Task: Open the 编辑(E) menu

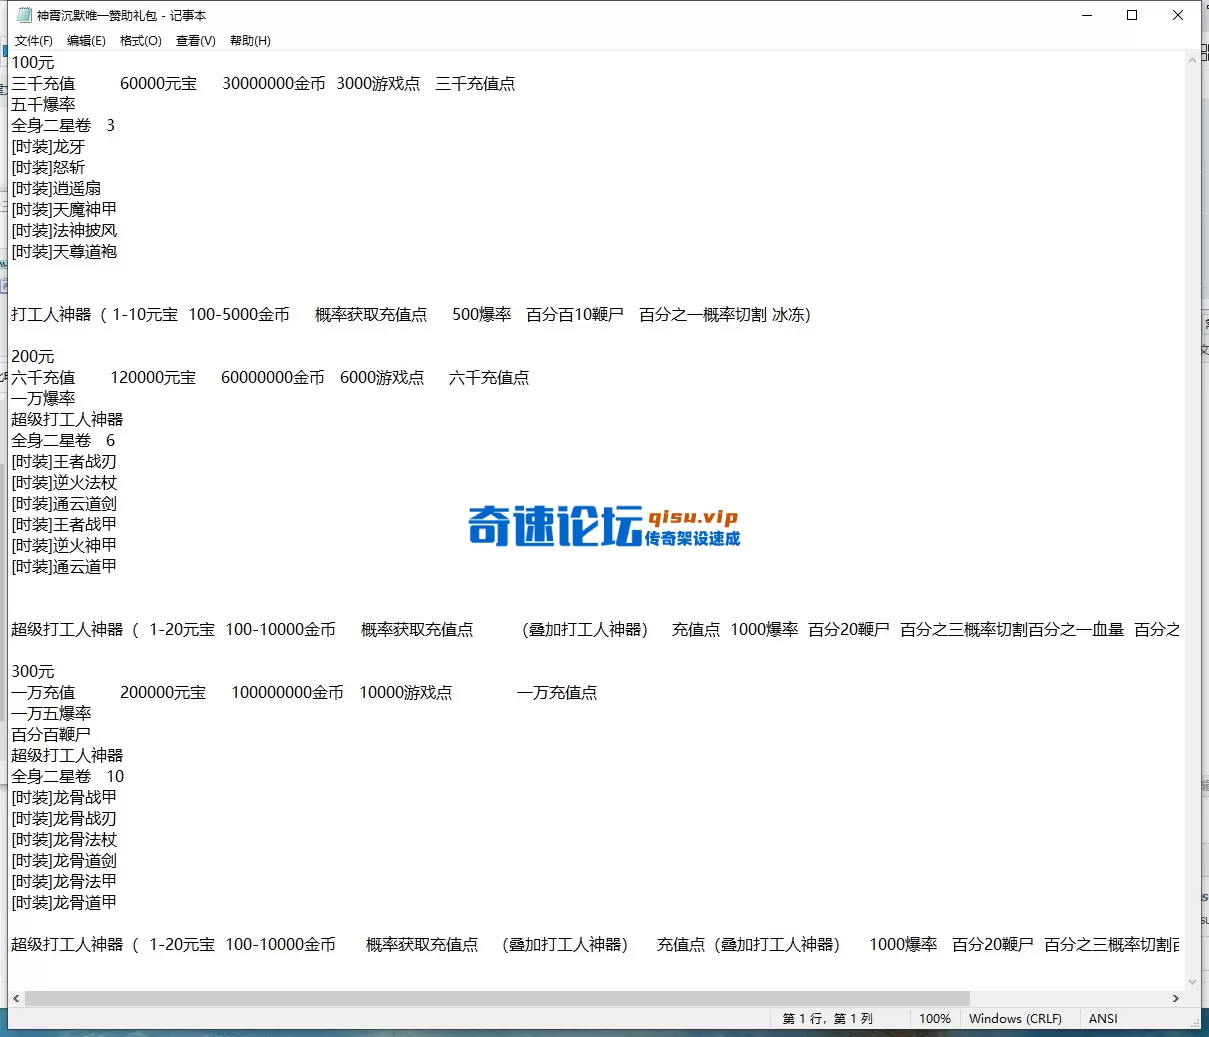Action: pyautogui.click(x=86, y=41)
